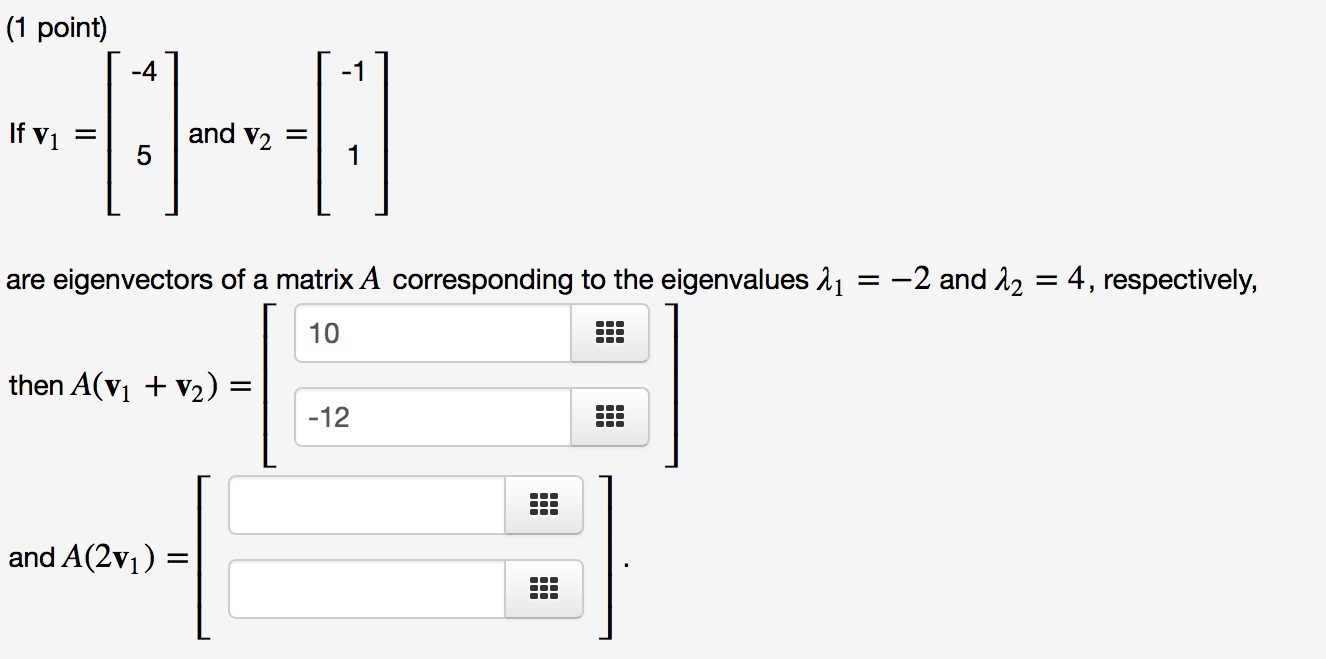Click the matrix entry icon in the top A(2v1) field
The image size is (1326, 659).
tap(545, 505)
